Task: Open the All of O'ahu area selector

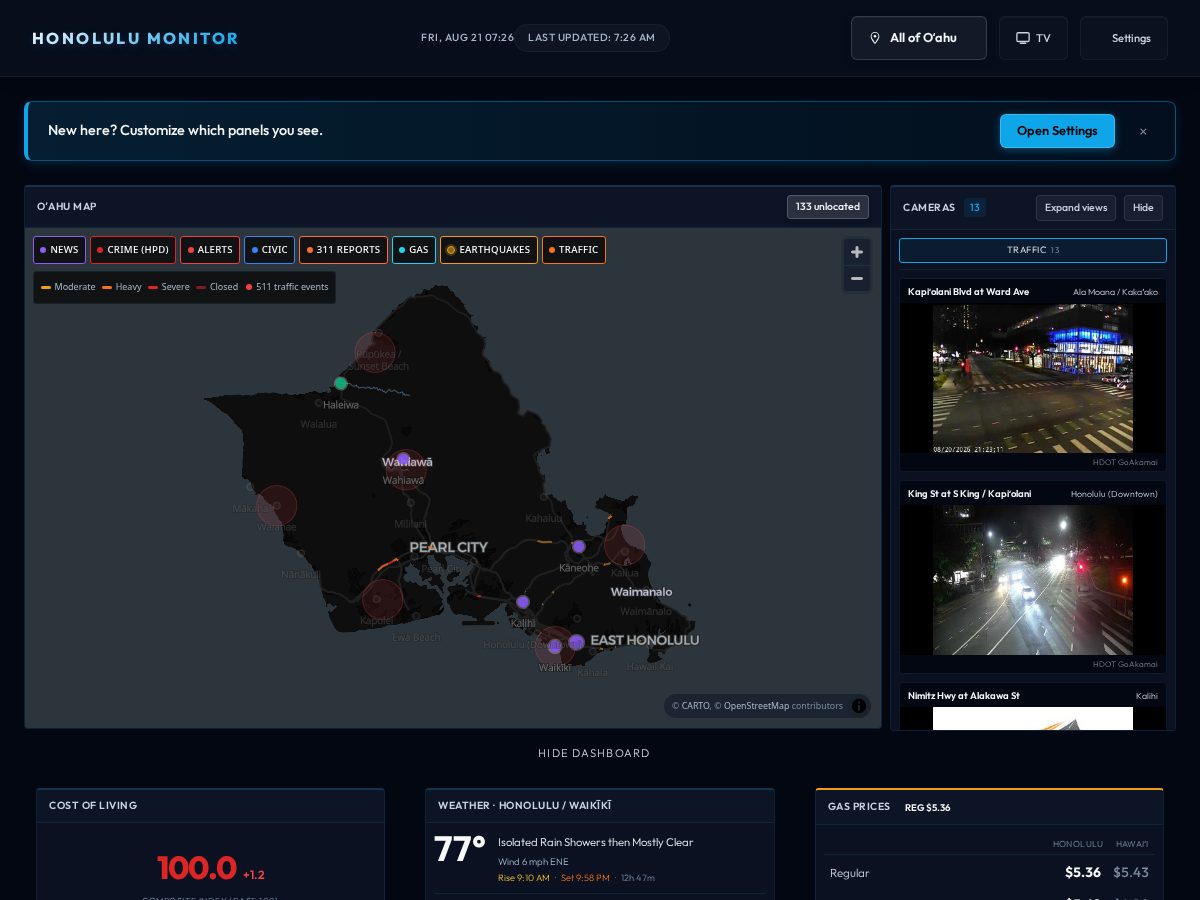Action: [x=919, y=38]
